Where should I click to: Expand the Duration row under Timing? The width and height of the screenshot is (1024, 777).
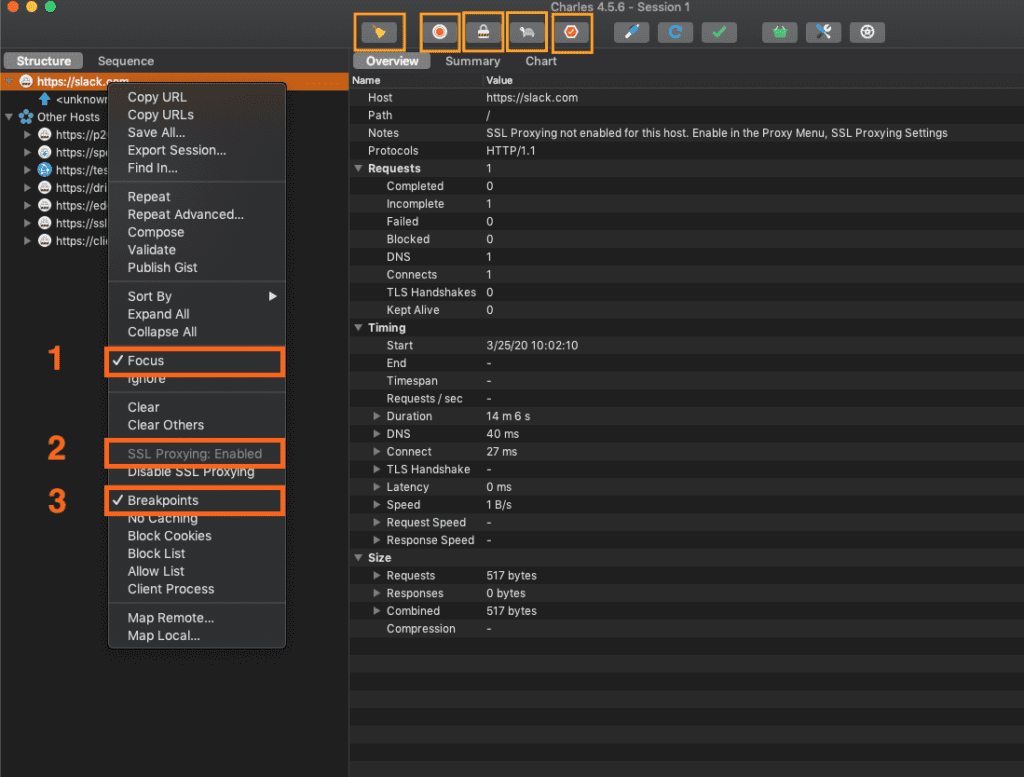pos(377,416)
